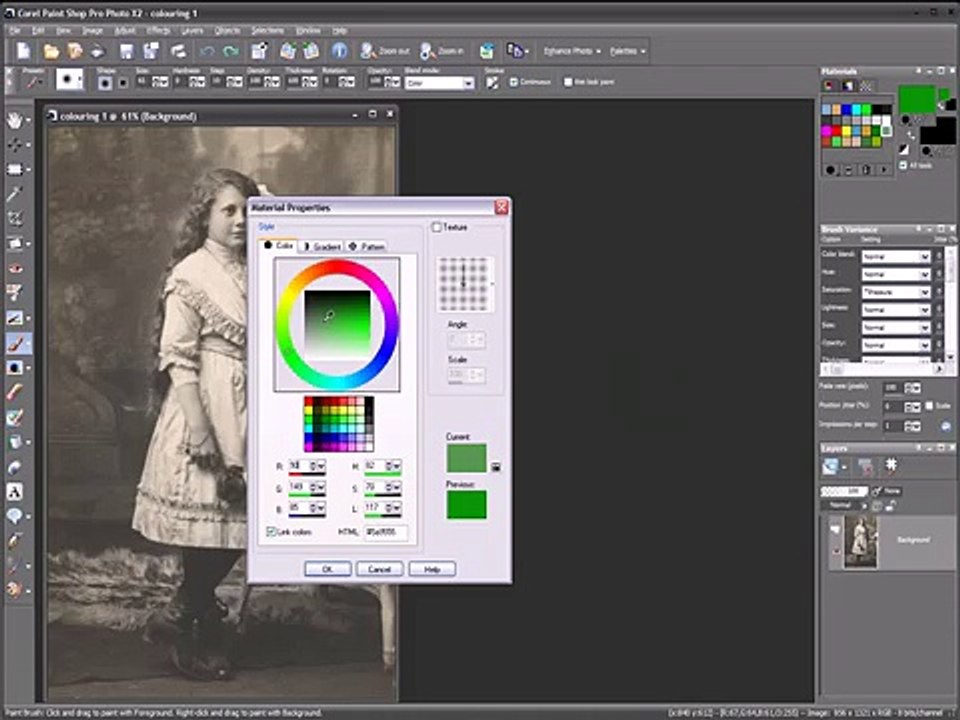960x720 pixels.
Task: Click the Save disk icon
Action: click(126, 51)
